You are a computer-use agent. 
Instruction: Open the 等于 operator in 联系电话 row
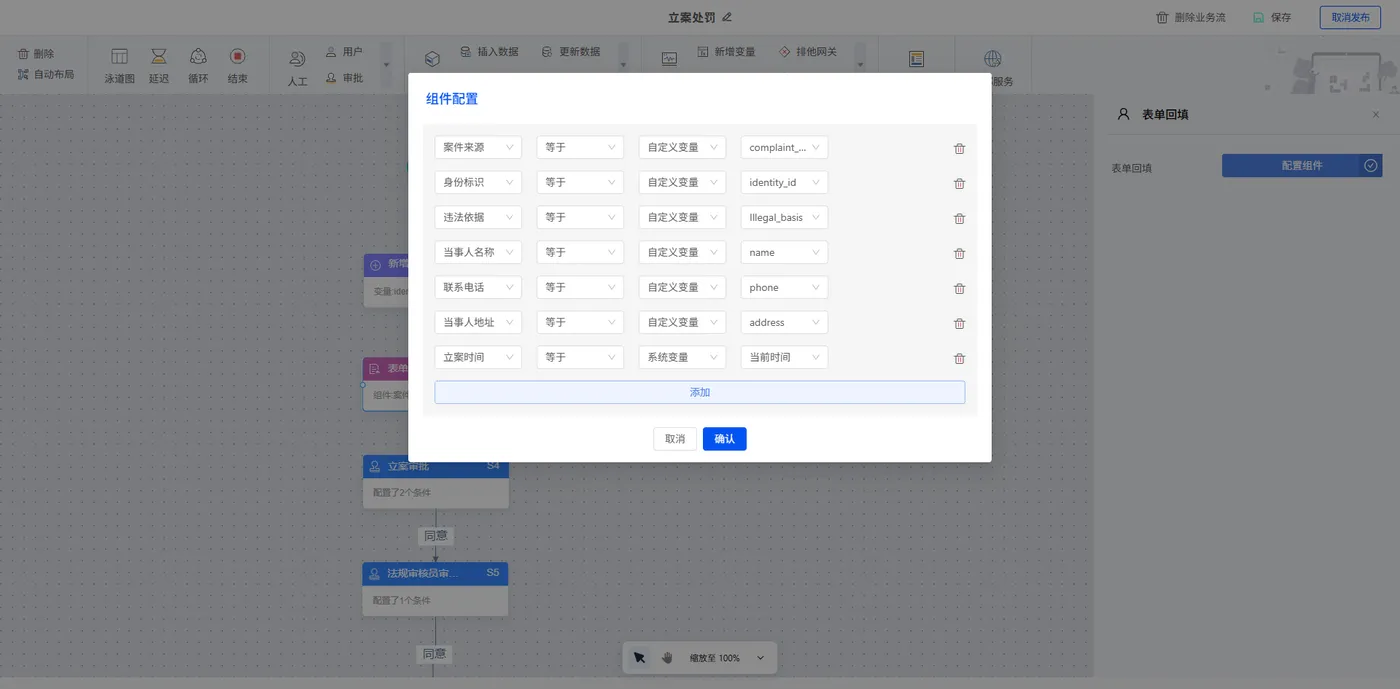(x=580, y=287)
